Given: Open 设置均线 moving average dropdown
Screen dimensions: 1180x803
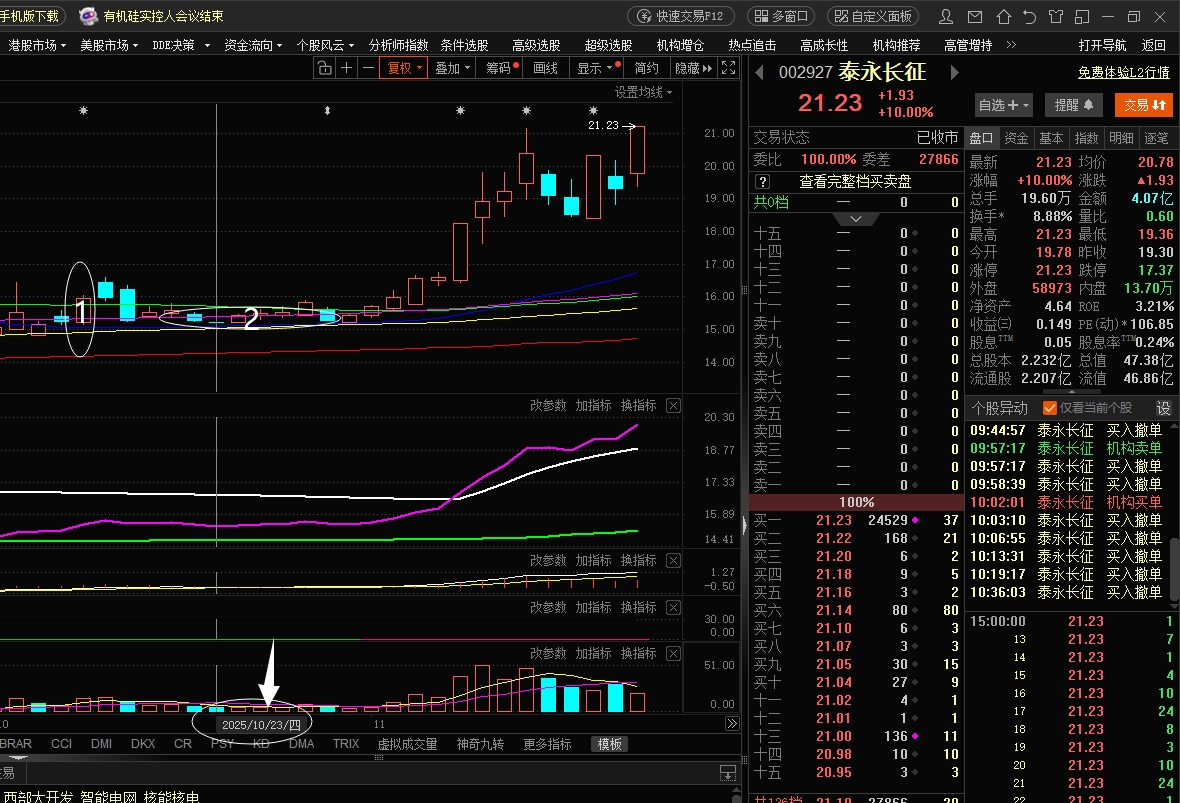Looking at the screenshot, I should tap(643, 92).
